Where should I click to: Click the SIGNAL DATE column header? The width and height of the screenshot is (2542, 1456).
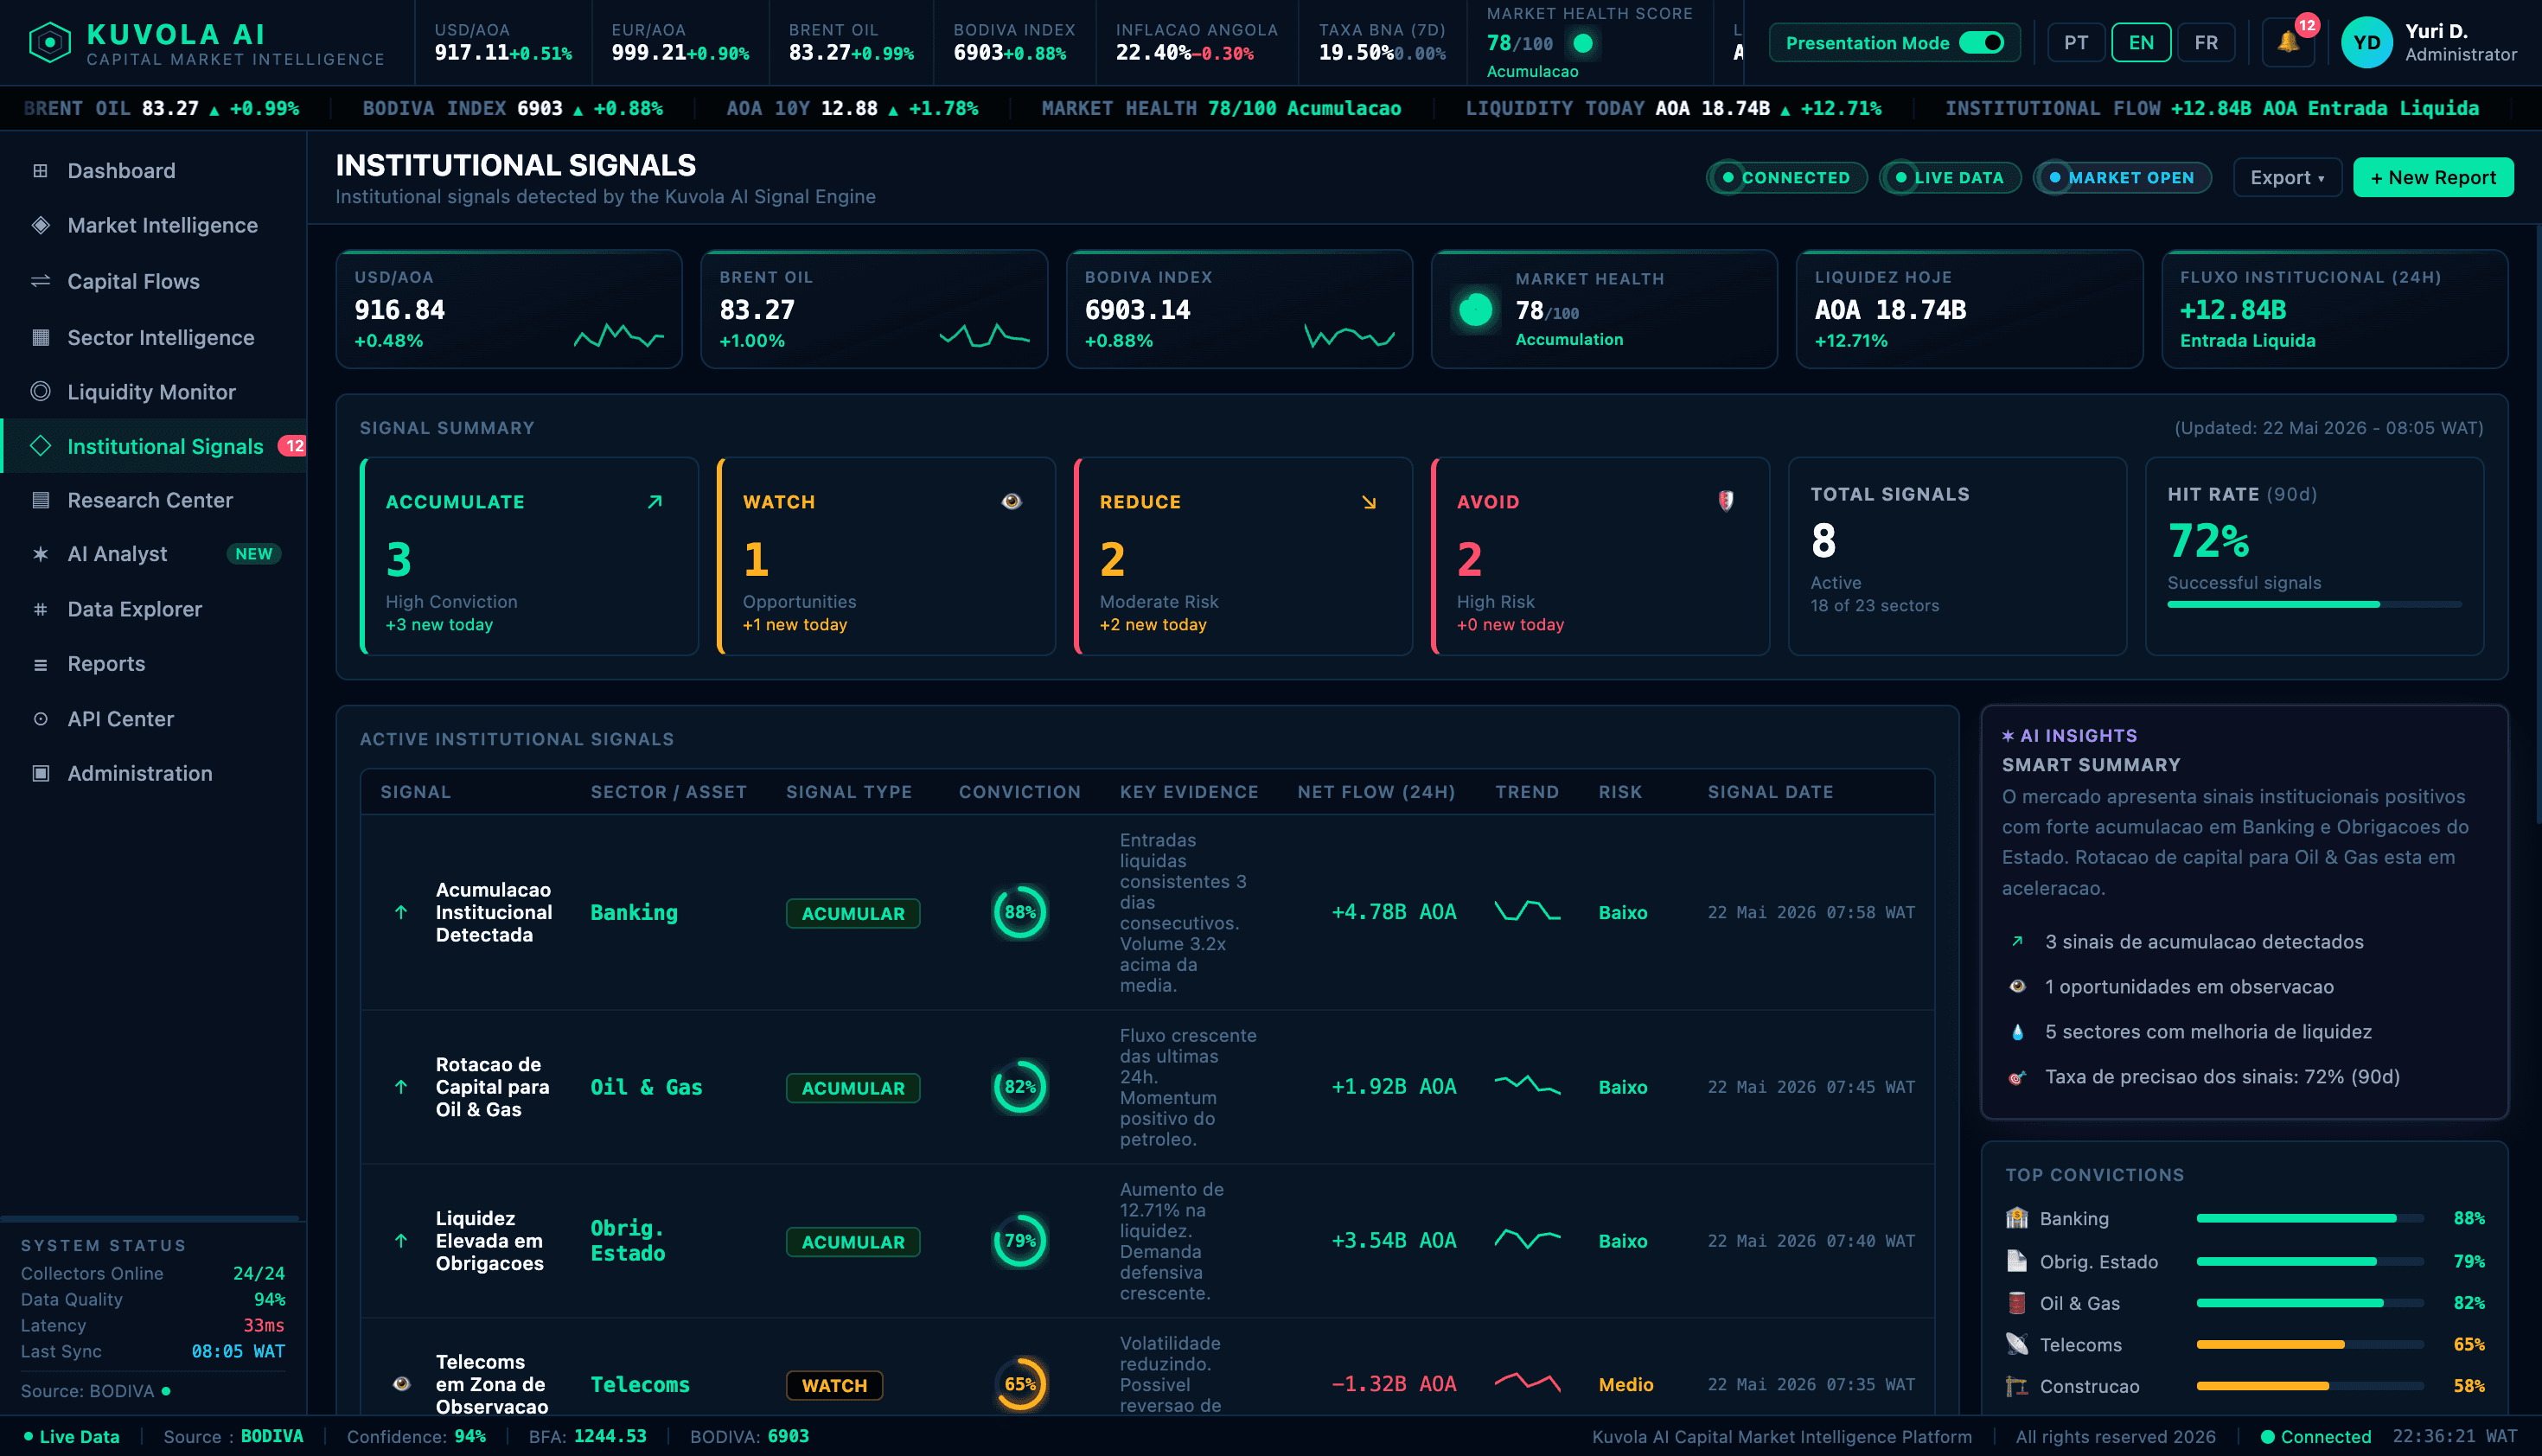point(1770,792)
